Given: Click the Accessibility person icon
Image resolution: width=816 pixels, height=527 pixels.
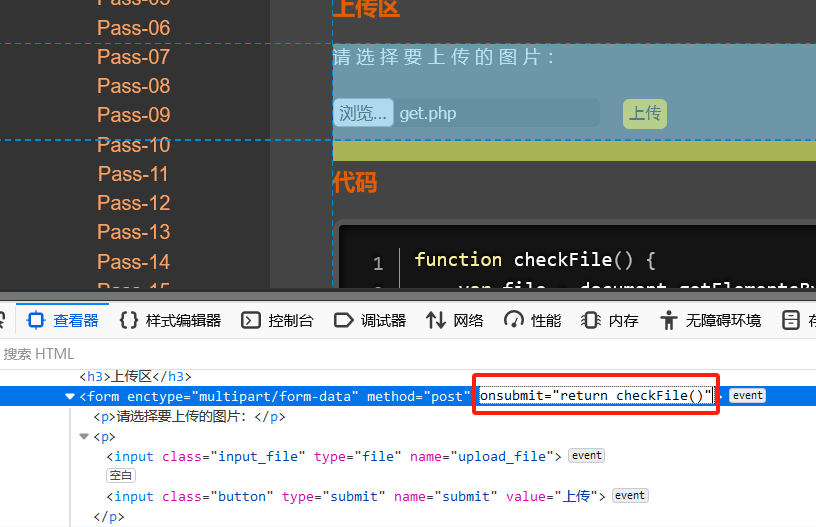Looking at the screenshot, I should tap(669, 320).
